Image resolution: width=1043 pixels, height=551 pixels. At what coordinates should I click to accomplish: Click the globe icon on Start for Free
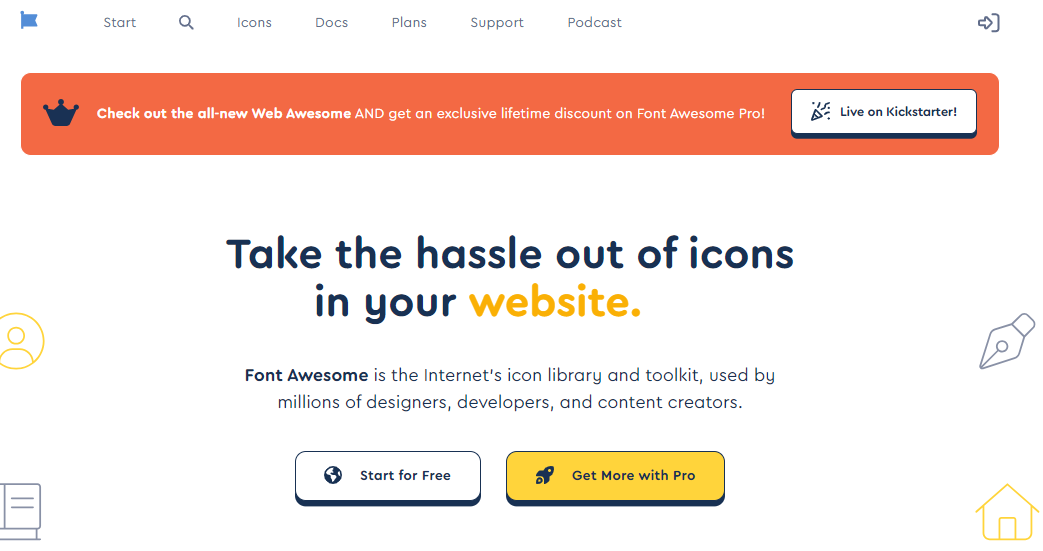coord(333,474)
